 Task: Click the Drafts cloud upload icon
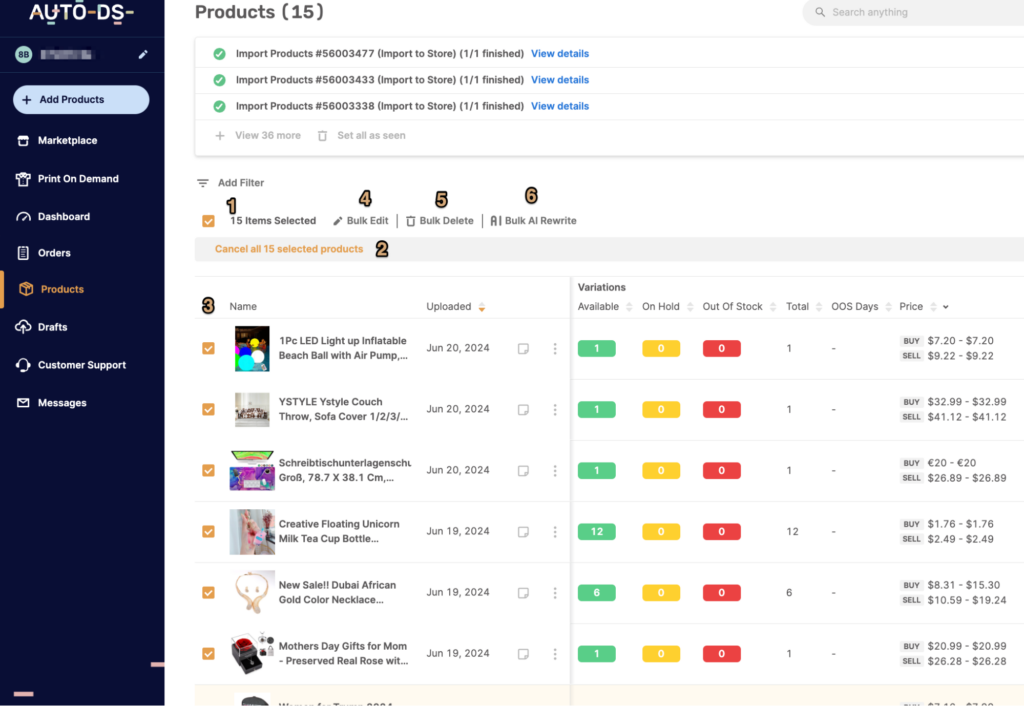[23, 327]
